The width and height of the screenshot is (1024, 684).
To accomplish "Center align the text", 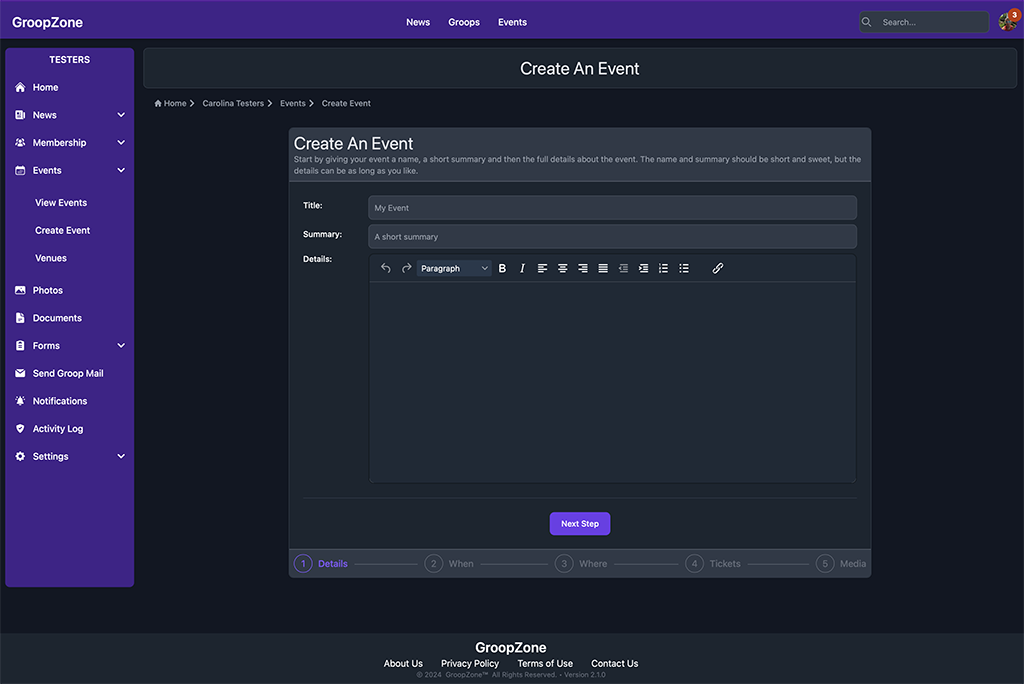I will [x=562, y=269].
